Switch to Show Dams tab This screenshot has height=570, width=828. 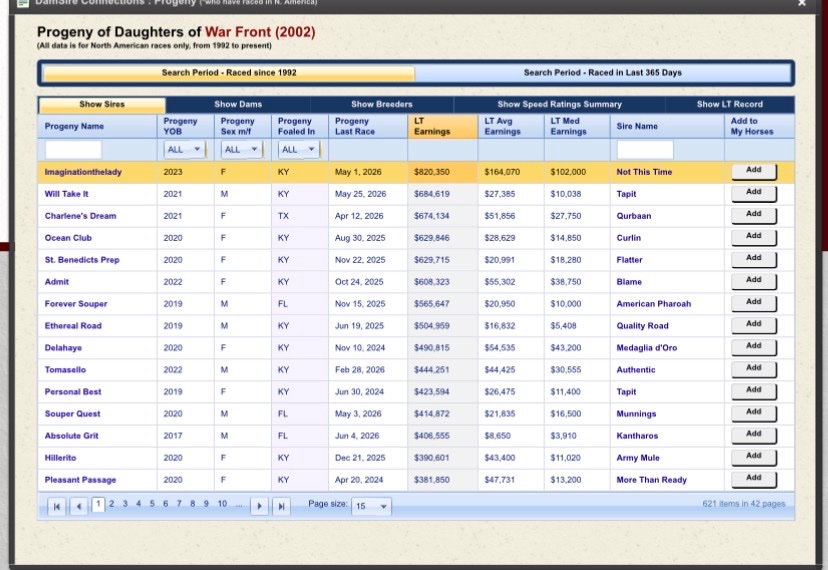[x=238, y=104]
